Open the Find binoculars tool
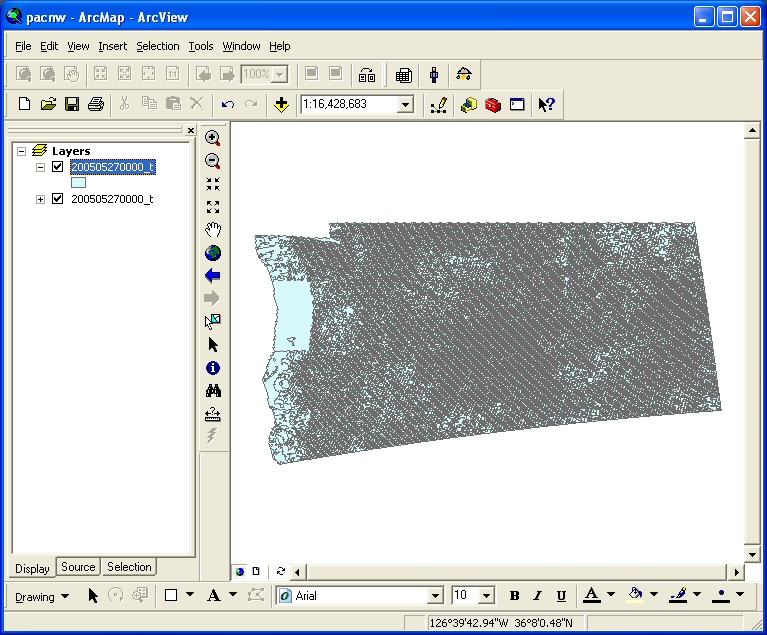 tap(212, 391)
